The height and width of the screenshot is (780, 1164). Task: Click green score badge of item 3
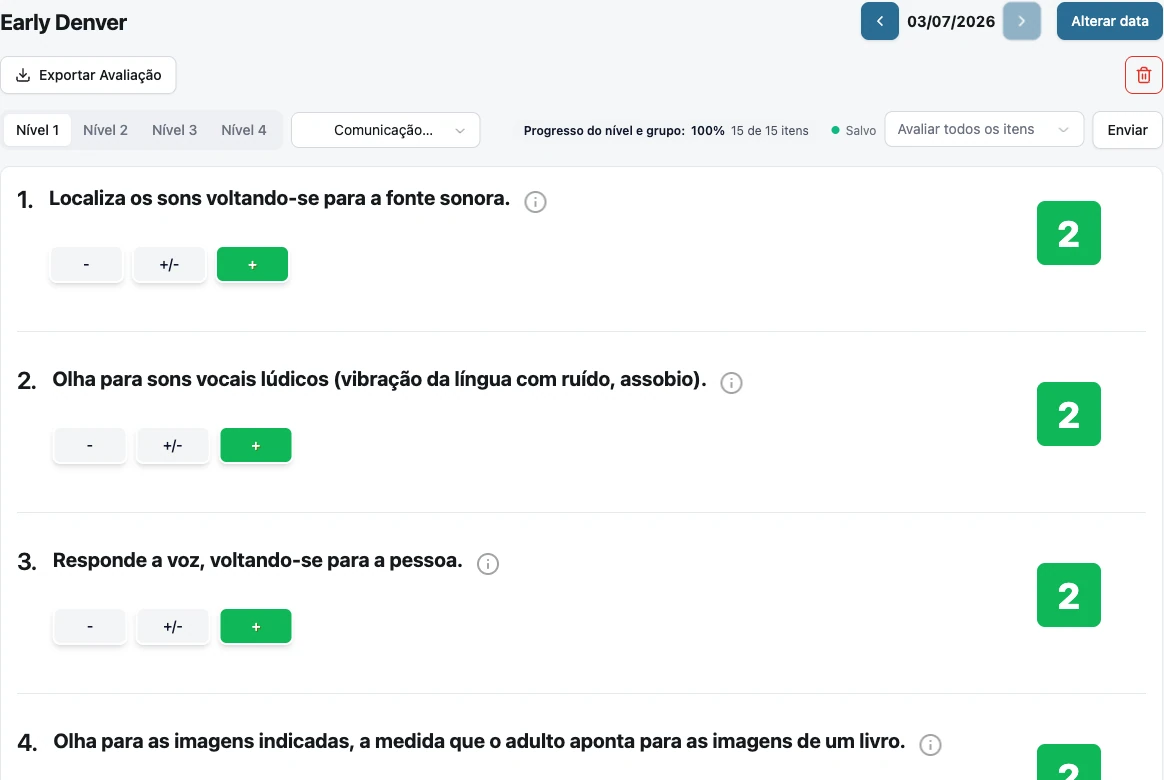click(1068, 595)
